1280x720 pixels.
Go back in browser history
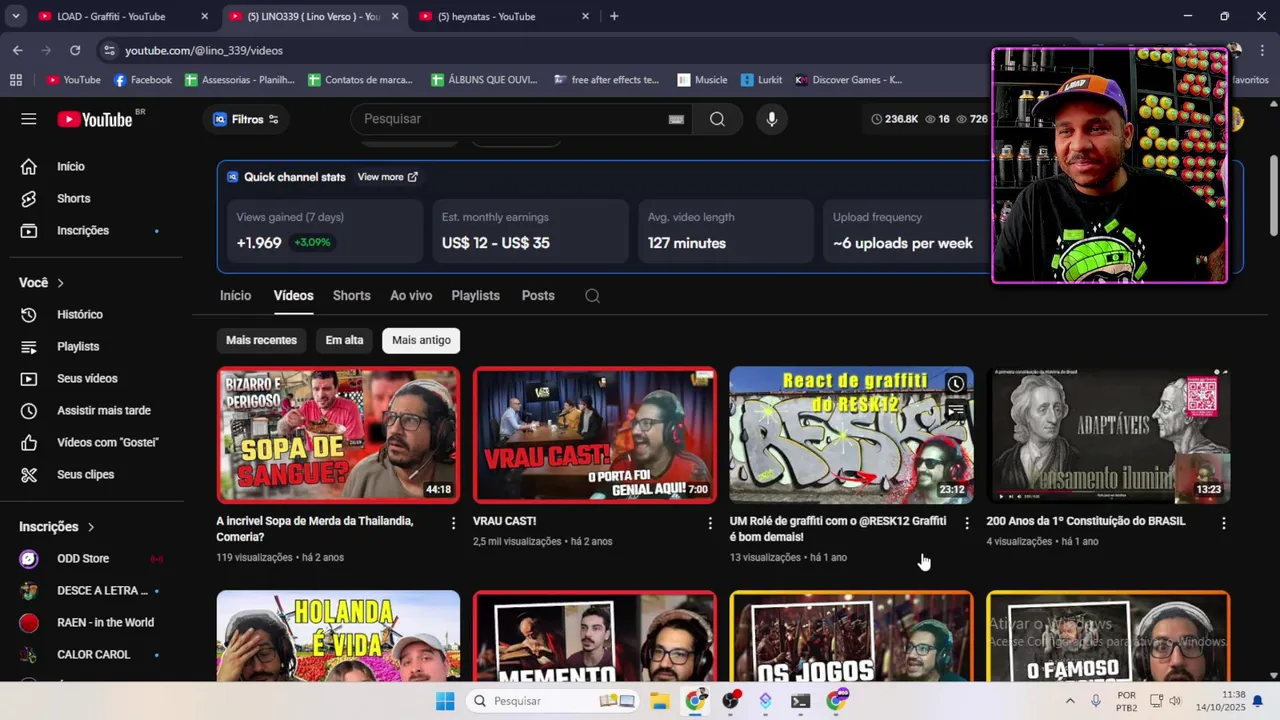click(18, 50)
